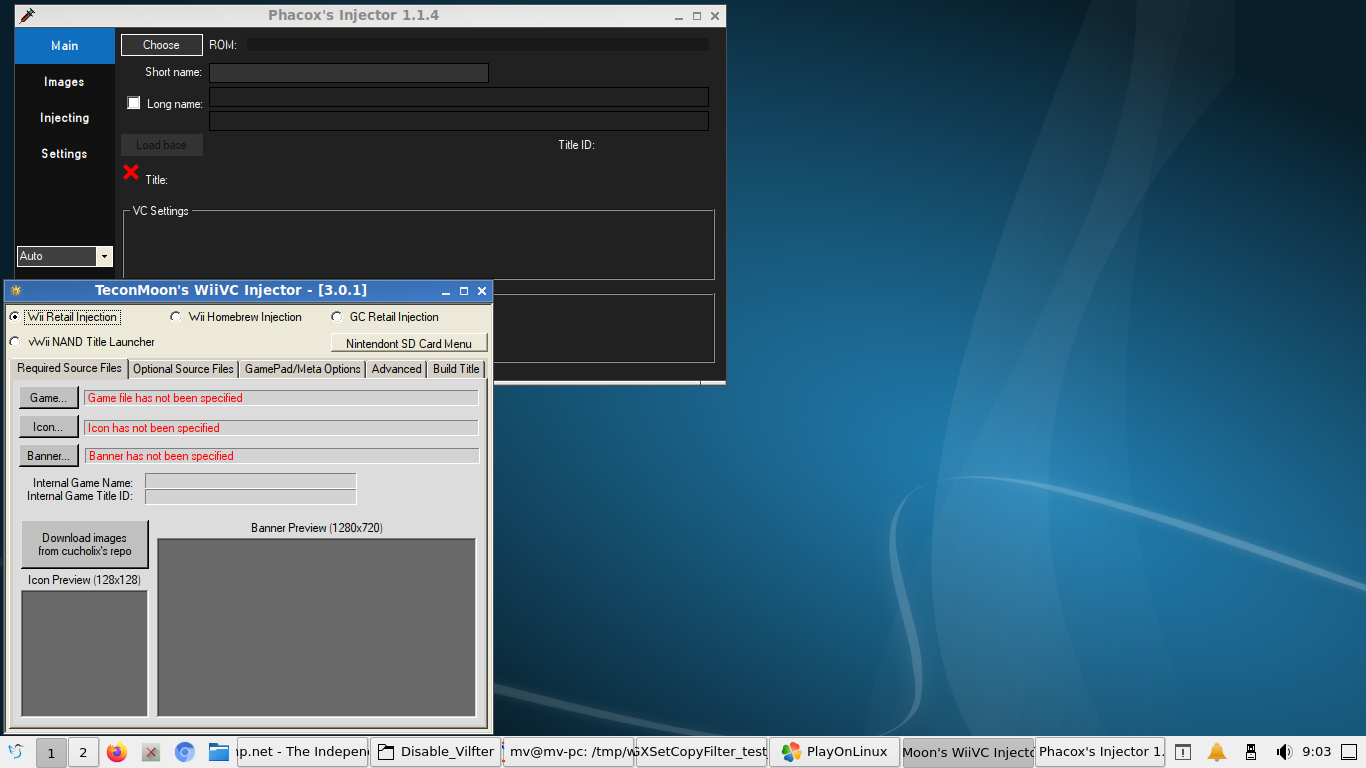Viewport: 1366px width, 768px height.
Task: Switch to workspace 1
Action: (x=51, y=753)
